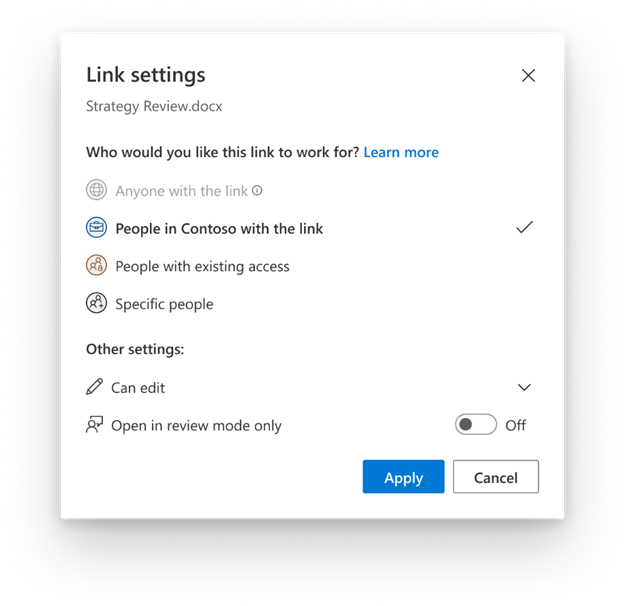625x606 pixels.
Task: Select Specific people option
Action: pyautogui.click(x=164, y=304)
